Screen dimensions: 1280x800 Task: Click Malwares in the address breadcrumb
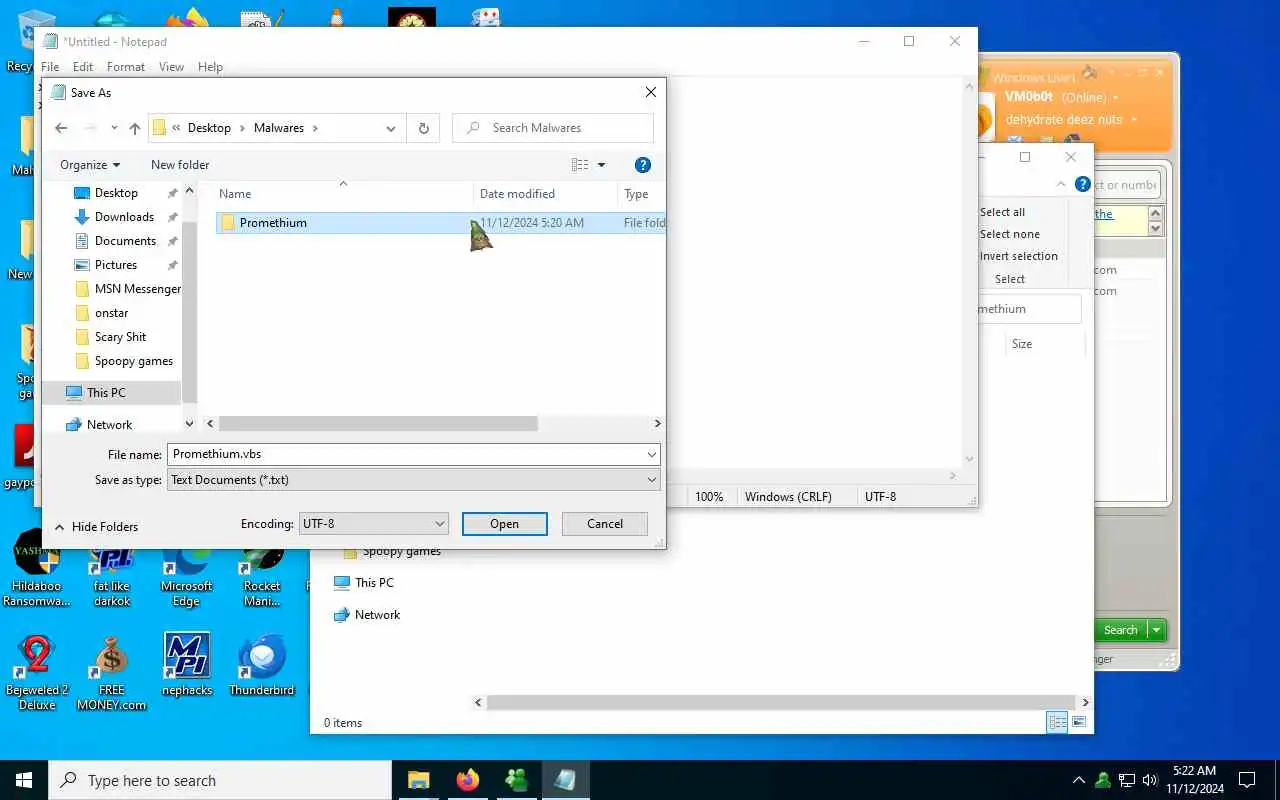279,128
